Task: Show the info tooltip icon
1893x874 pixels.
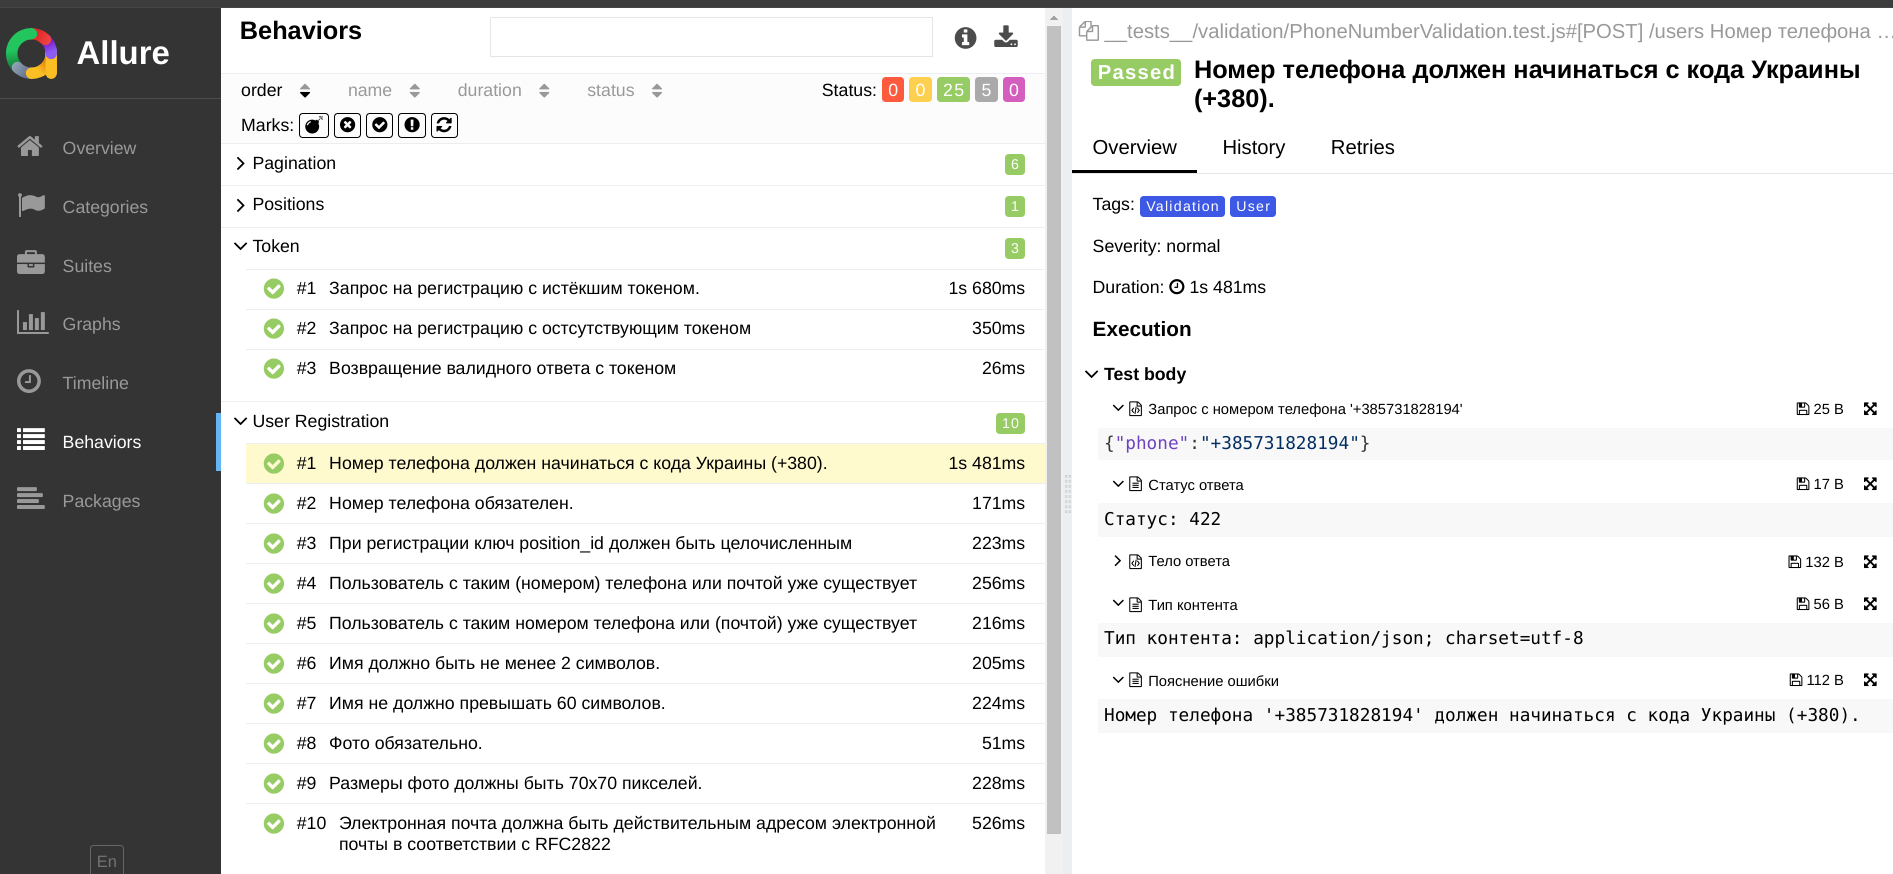Action: (965, 38)
